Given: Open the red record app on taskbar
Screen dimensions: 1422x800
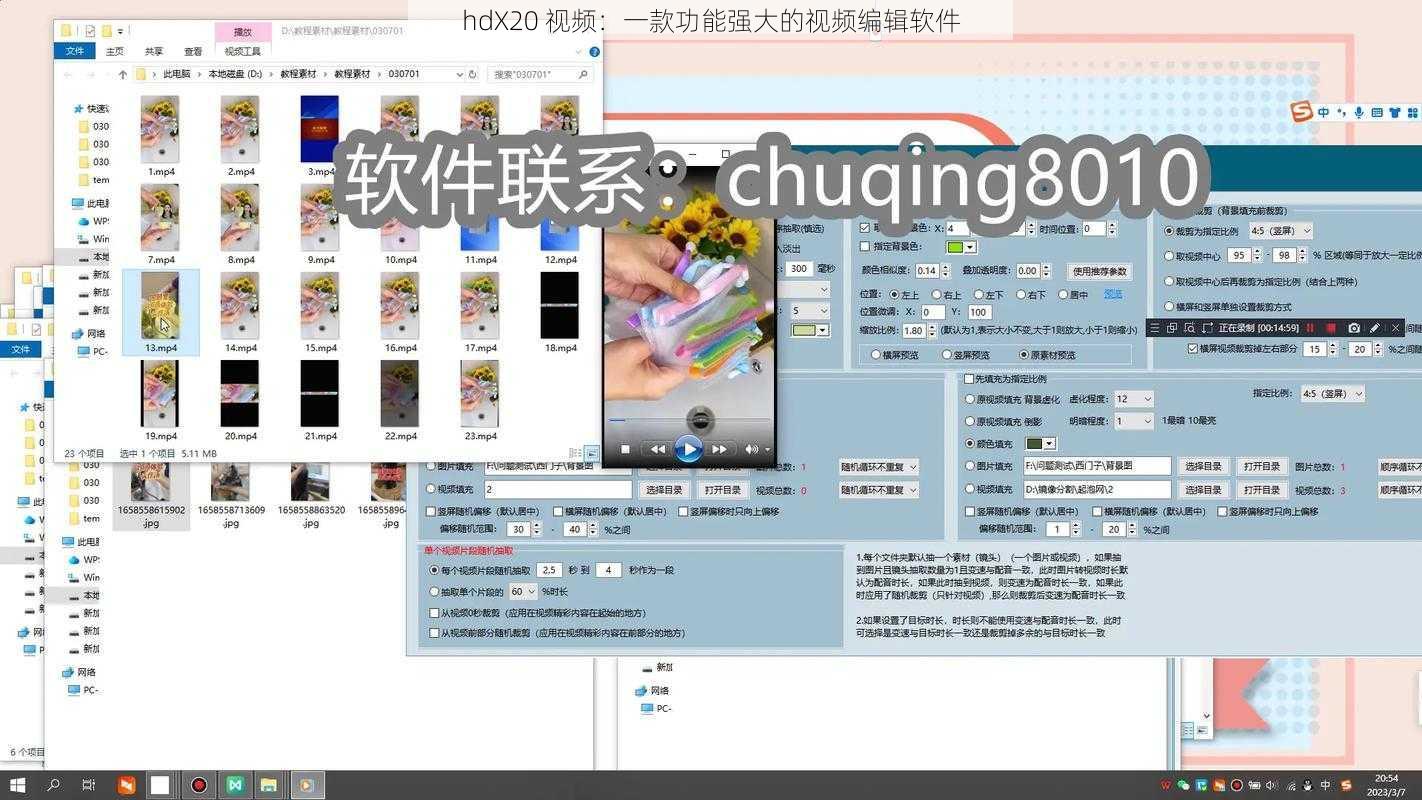Looking at the screenshot, I should coord(198,785).
